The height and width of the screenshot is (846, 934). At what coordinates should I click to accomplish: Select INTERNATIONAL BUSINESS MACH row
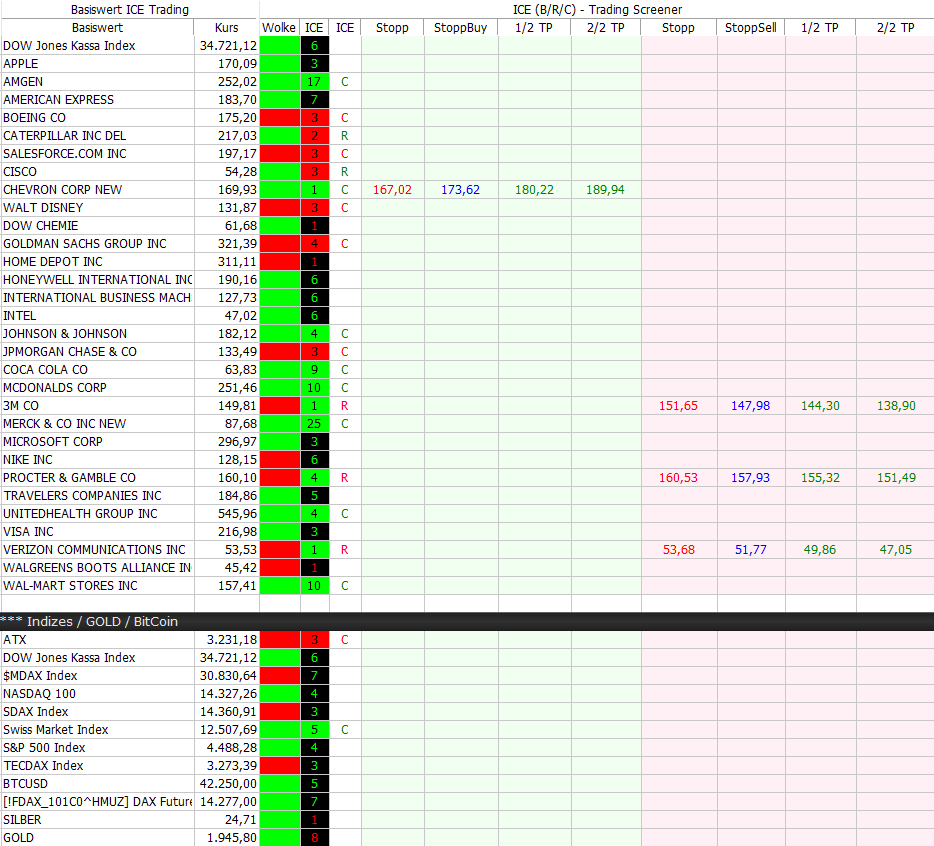[x=97, y=298]
